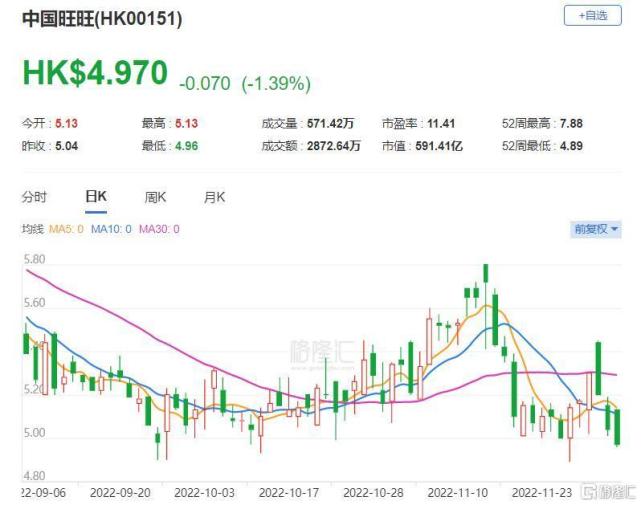Click the 2022-09-20 date on the axis

tap(120, 493)
